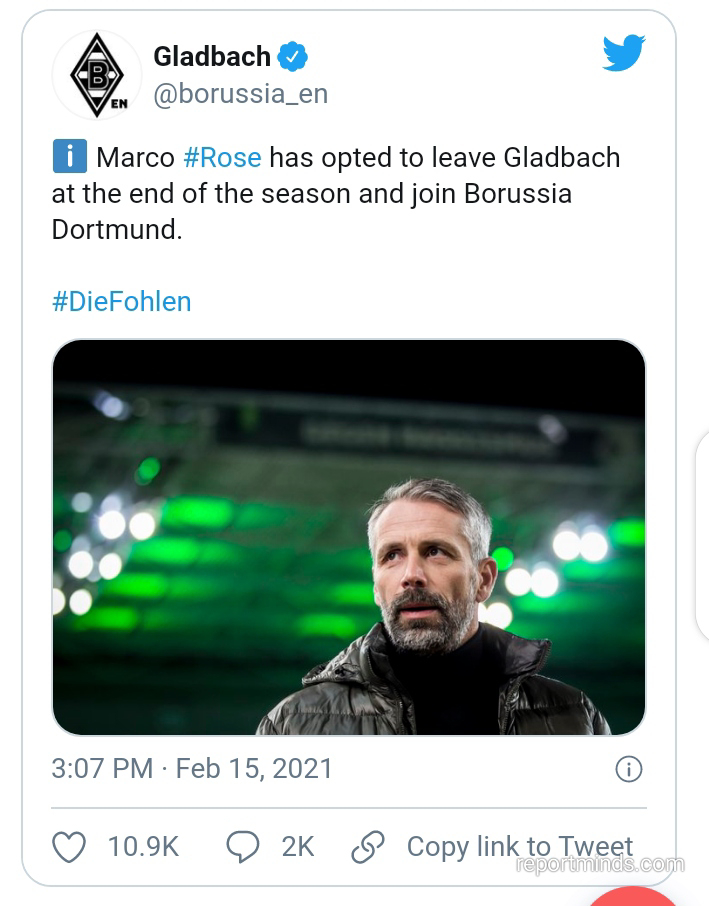Click the 3:07 PM · Feb 15, 2021 timestamp
The height and width of the screenshot is (906, 709).
(x=192, y=768)
